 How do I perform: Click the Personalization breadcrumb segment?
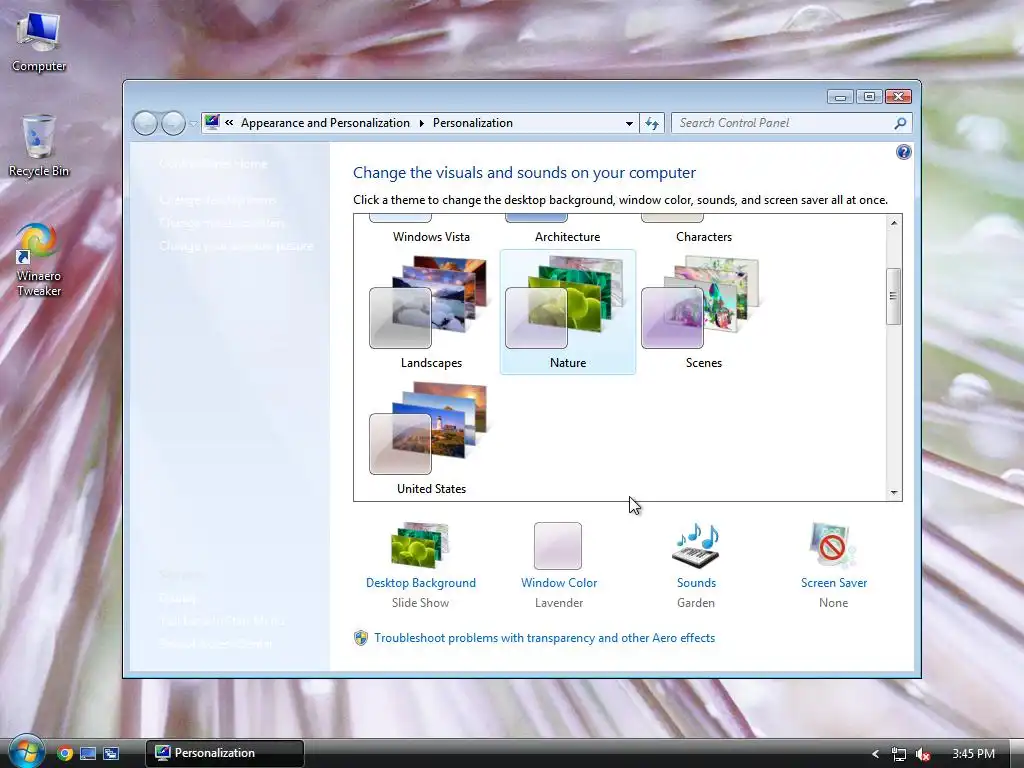click(x=473, y=123)
